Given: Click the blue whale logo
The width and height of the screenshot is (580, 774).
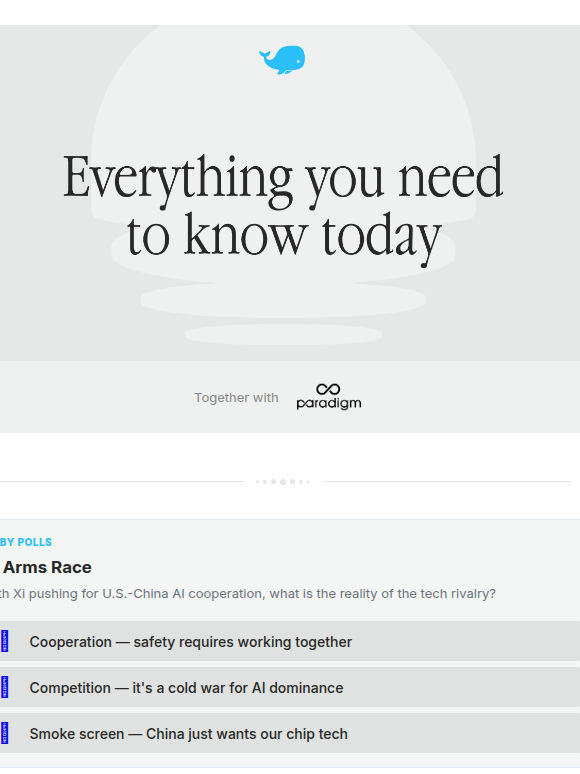Looking at the screenshot, I should (x=282, y=60).
